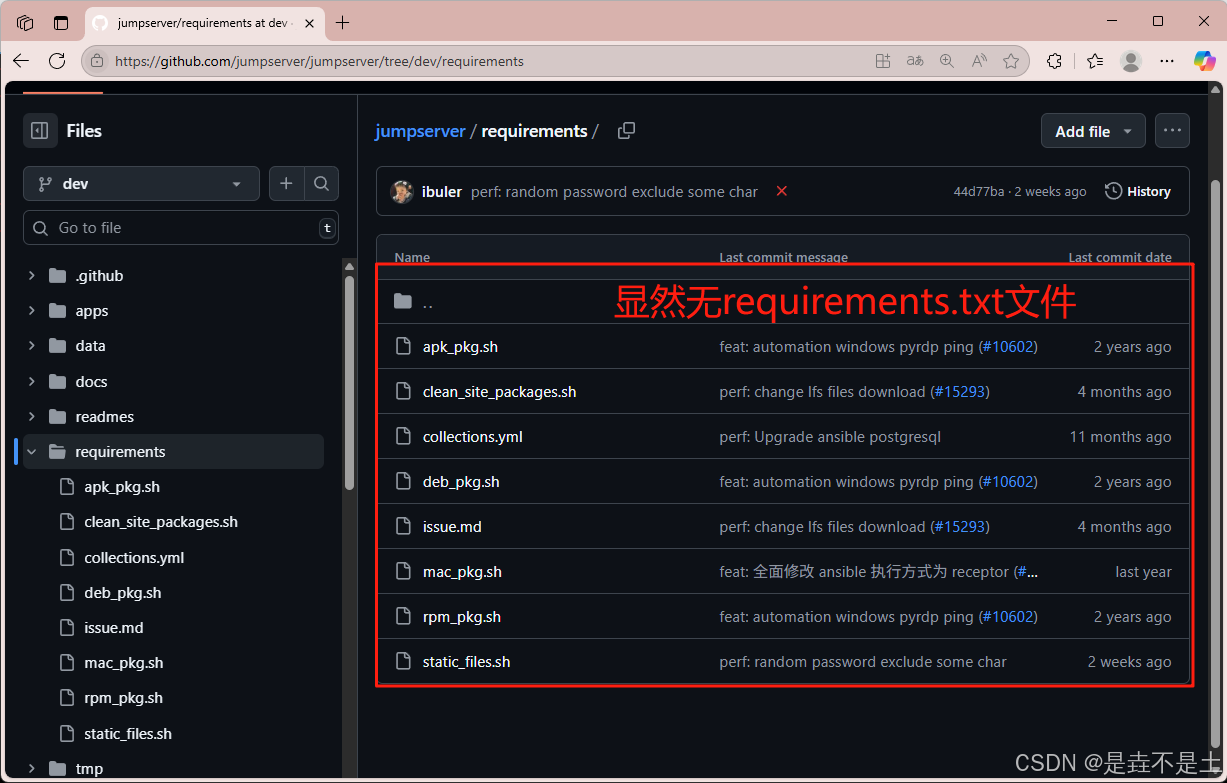1227x783 pixels.
Task: Open deb_pkg.sh in sidebar tree
Action: [x=123, y=593]
